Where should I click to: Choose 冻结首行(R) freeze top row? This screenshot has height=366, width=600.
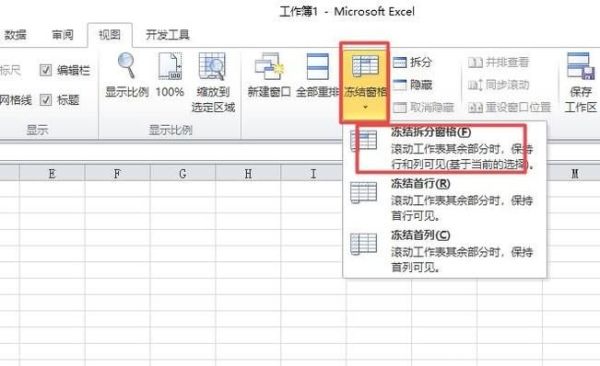coord(445,199)
